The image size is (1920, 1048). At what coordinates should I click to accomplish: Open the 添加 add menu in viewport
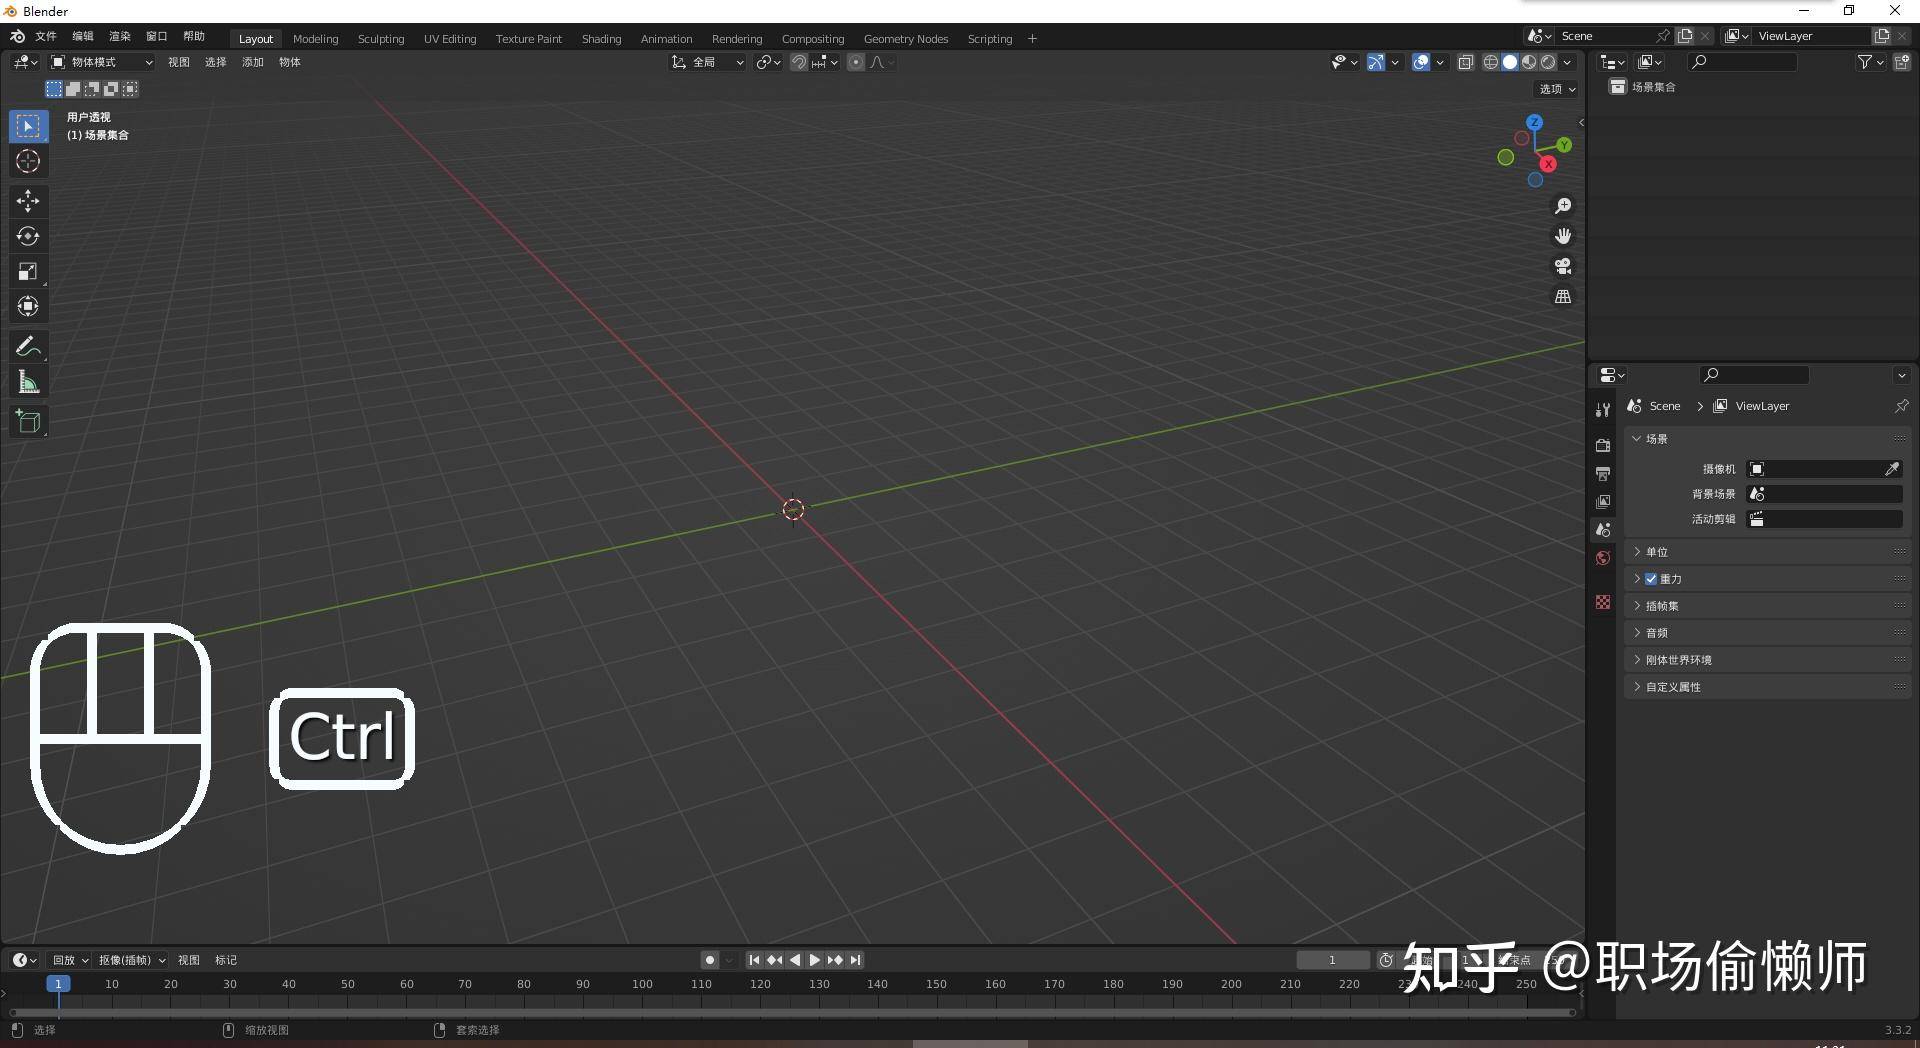(x=252, y=62)
